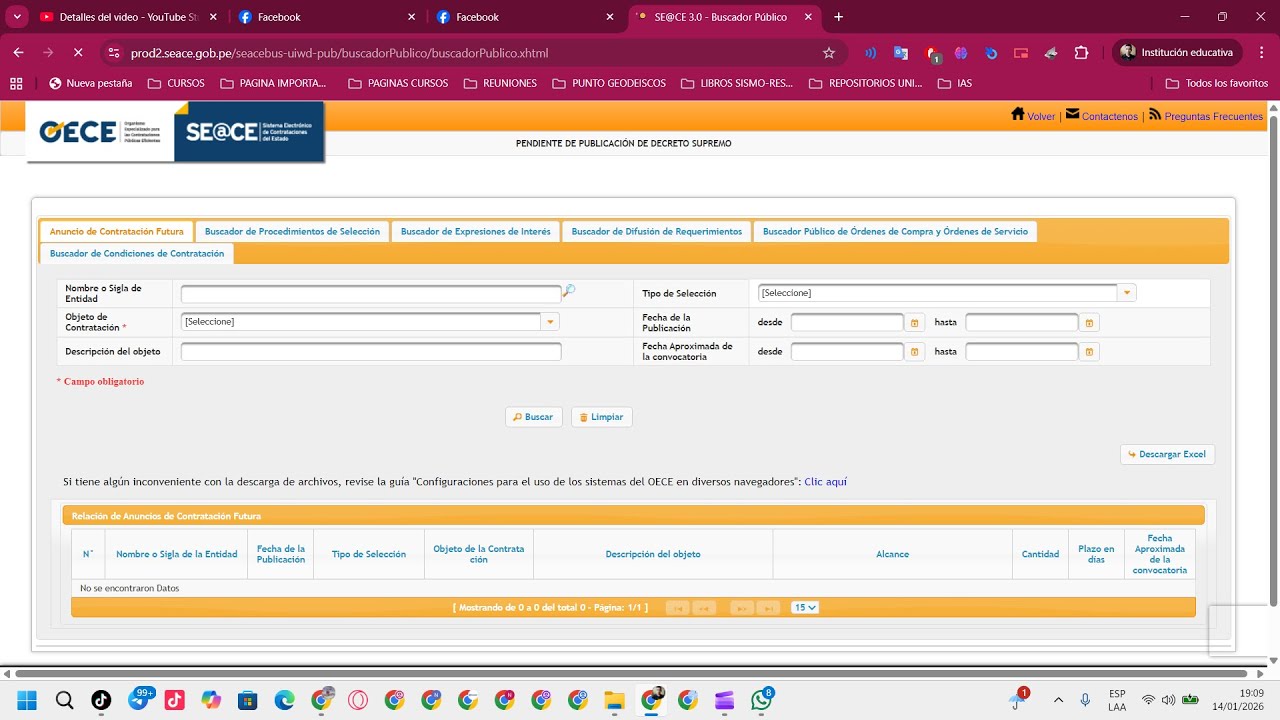1280x720 pixels.
Task: Bookmark this page with the star icon
Action: click(x=828, y=53)
